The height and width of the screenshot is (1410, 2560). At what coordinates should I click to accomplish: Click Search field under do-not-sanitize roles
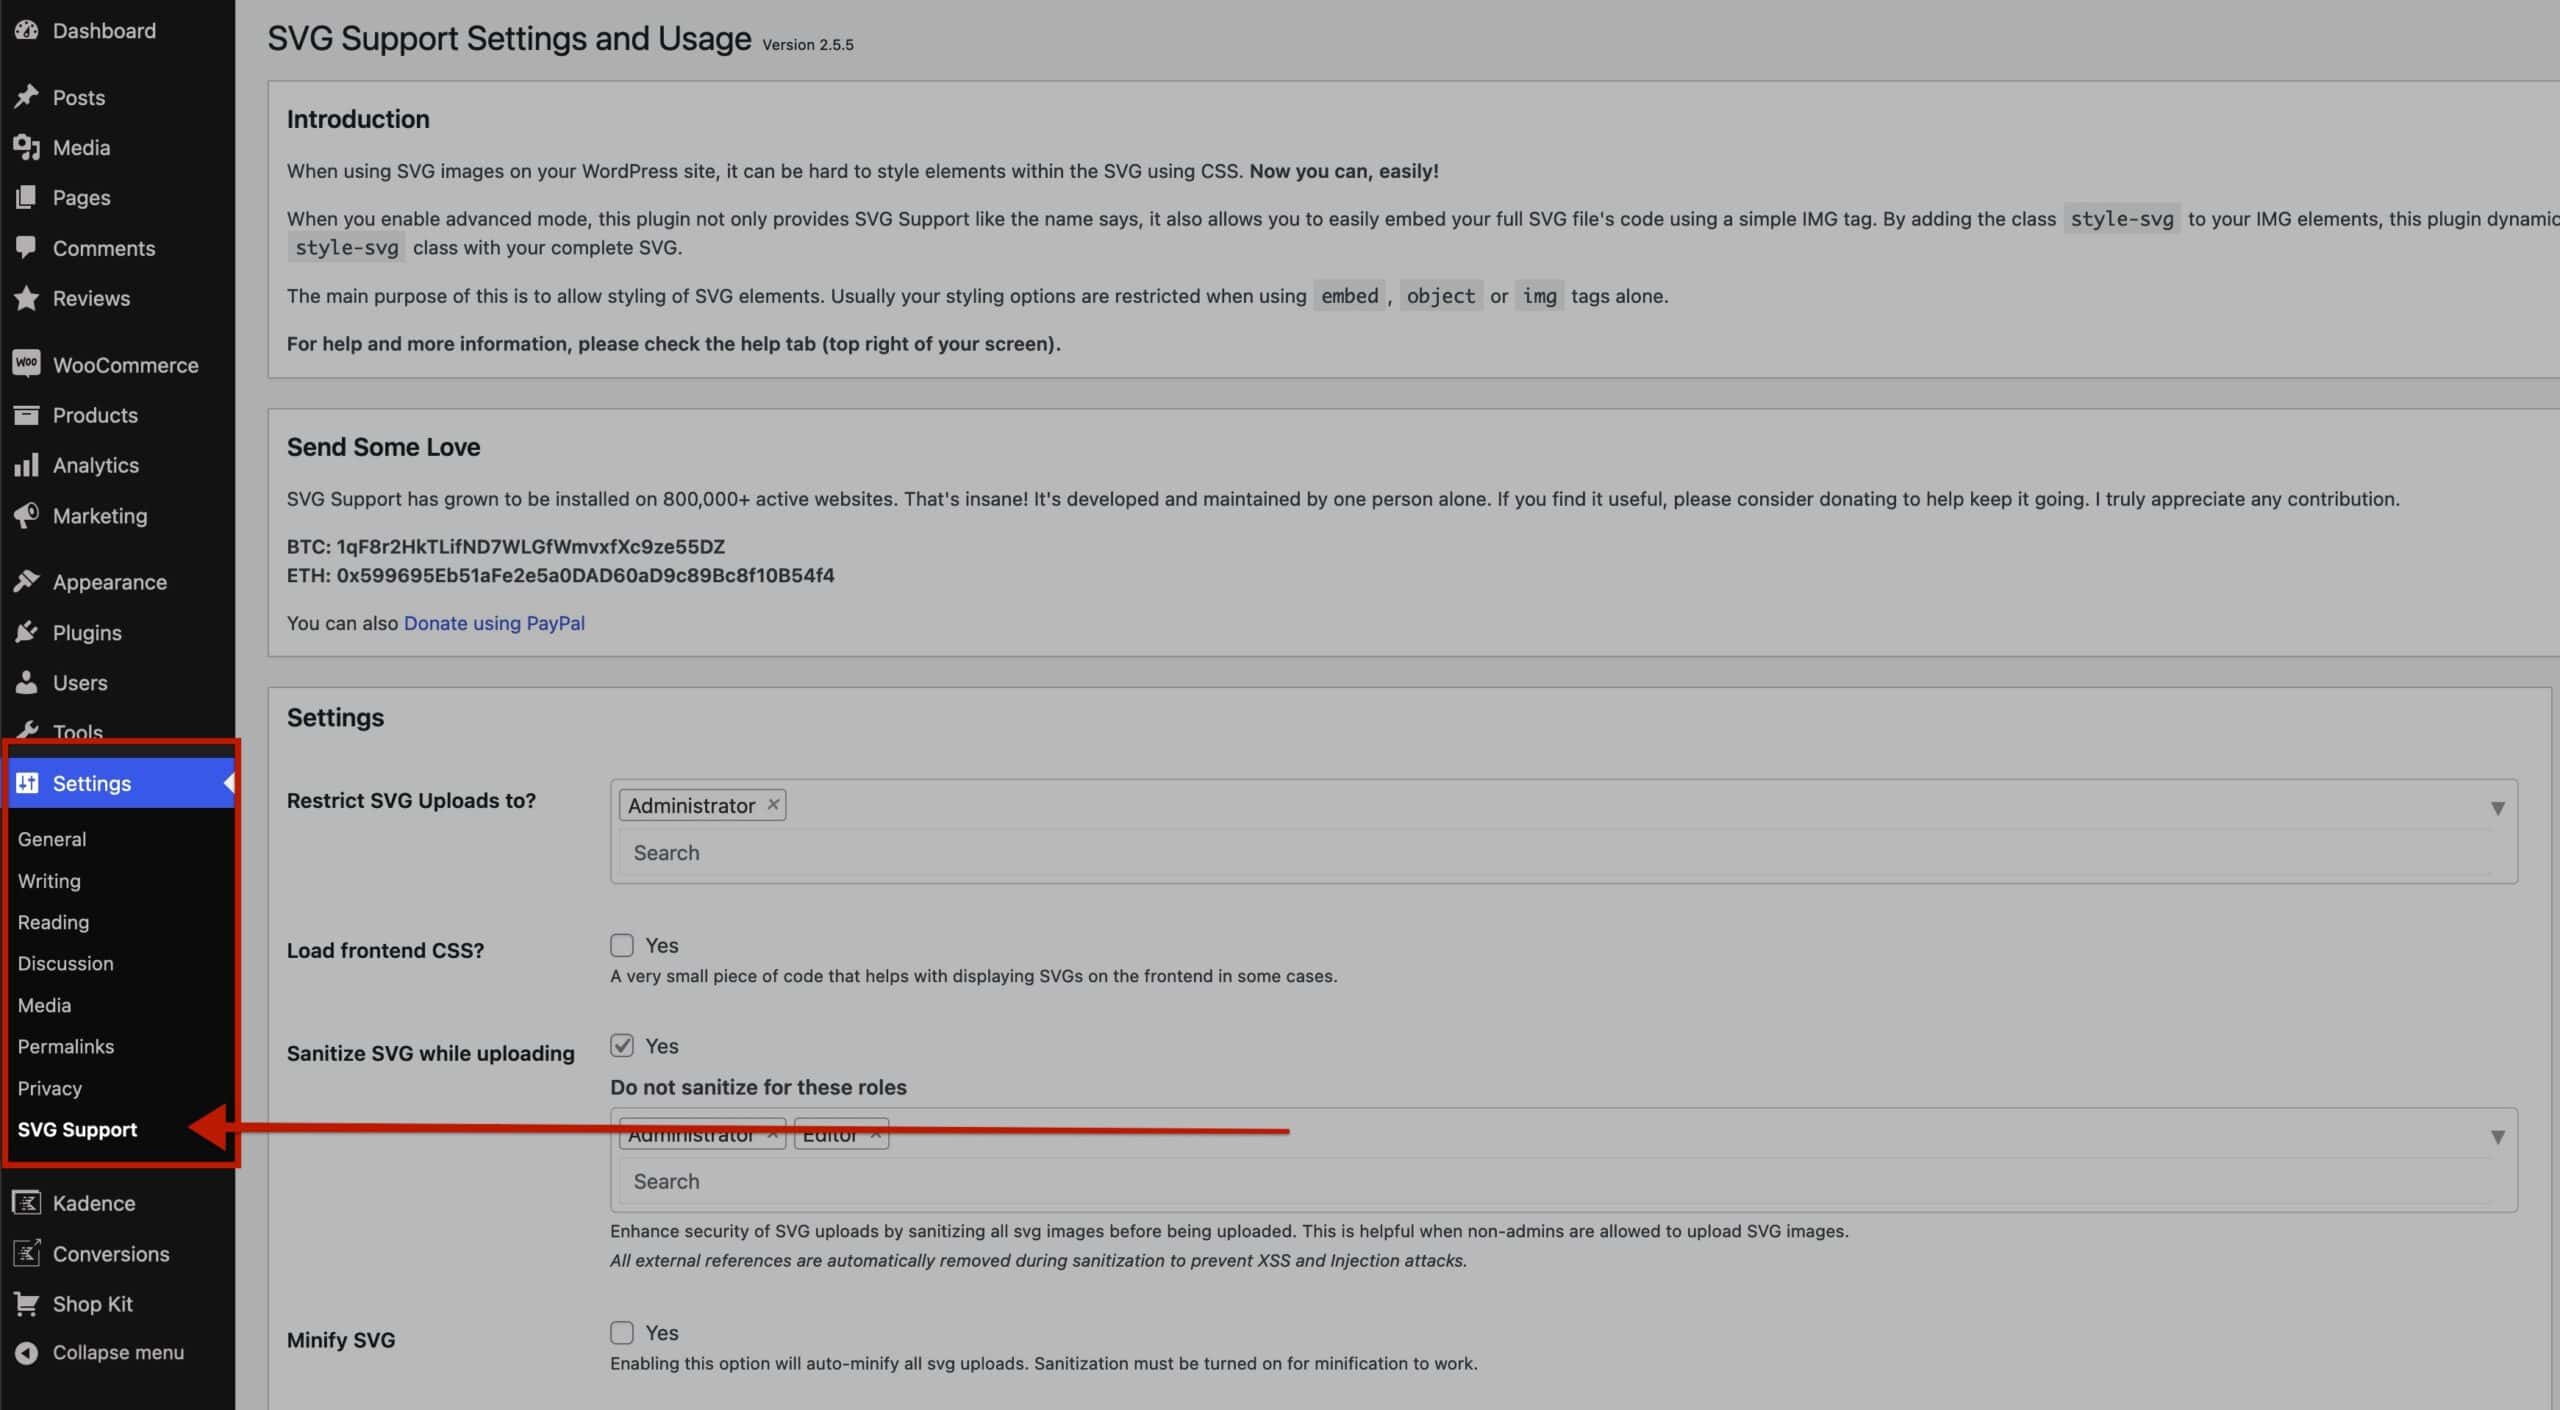(1555, 1181)
